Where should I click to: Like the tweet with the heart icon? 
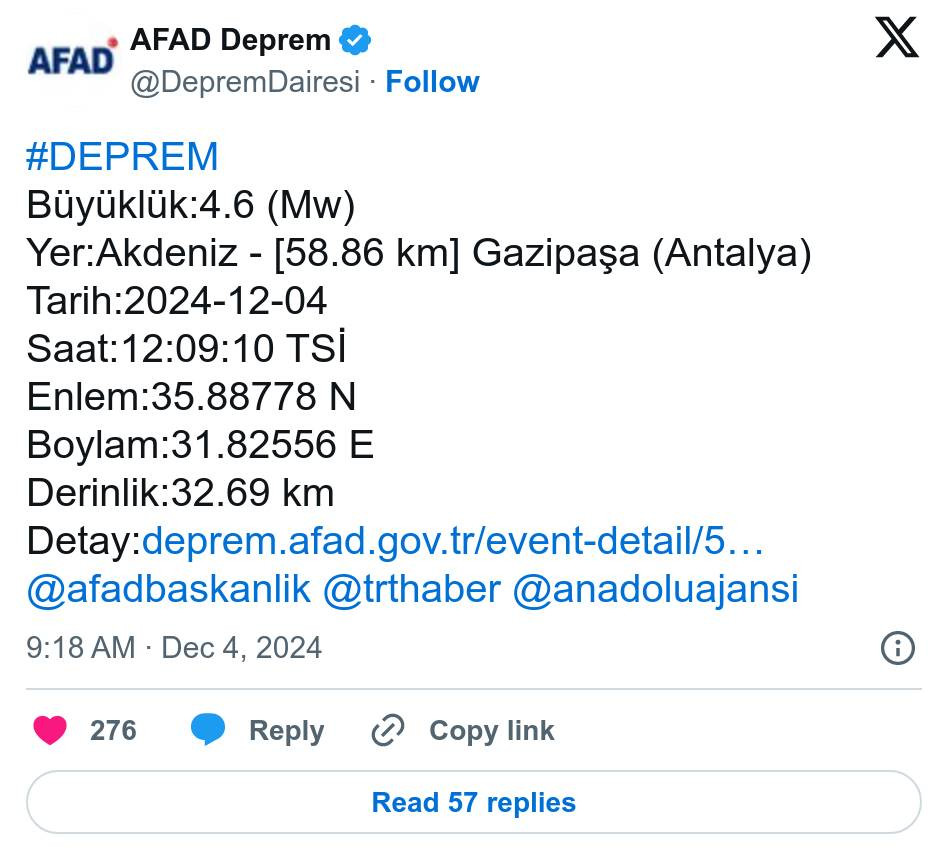[x=50, y=731]
